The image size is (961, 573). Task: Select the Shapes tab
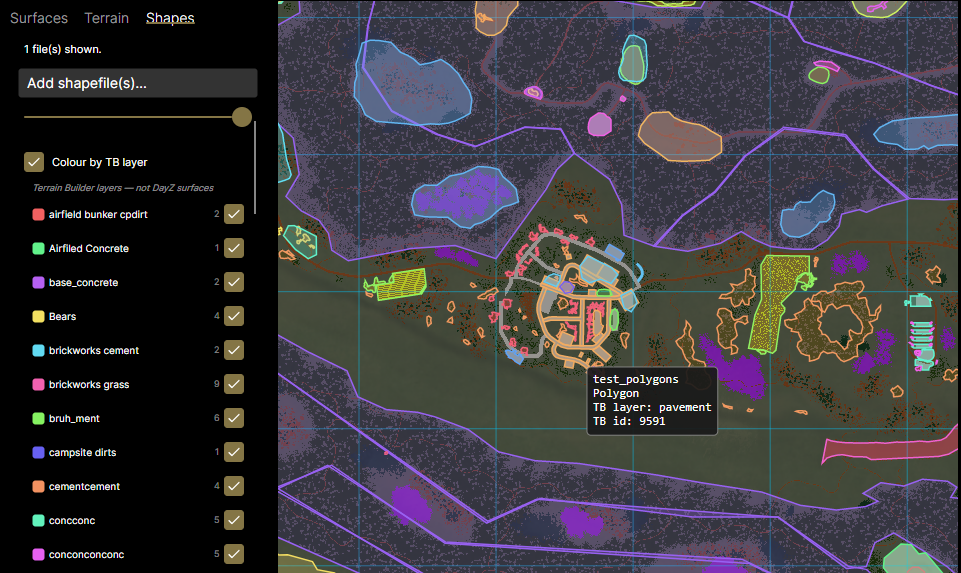pos(170,18)
